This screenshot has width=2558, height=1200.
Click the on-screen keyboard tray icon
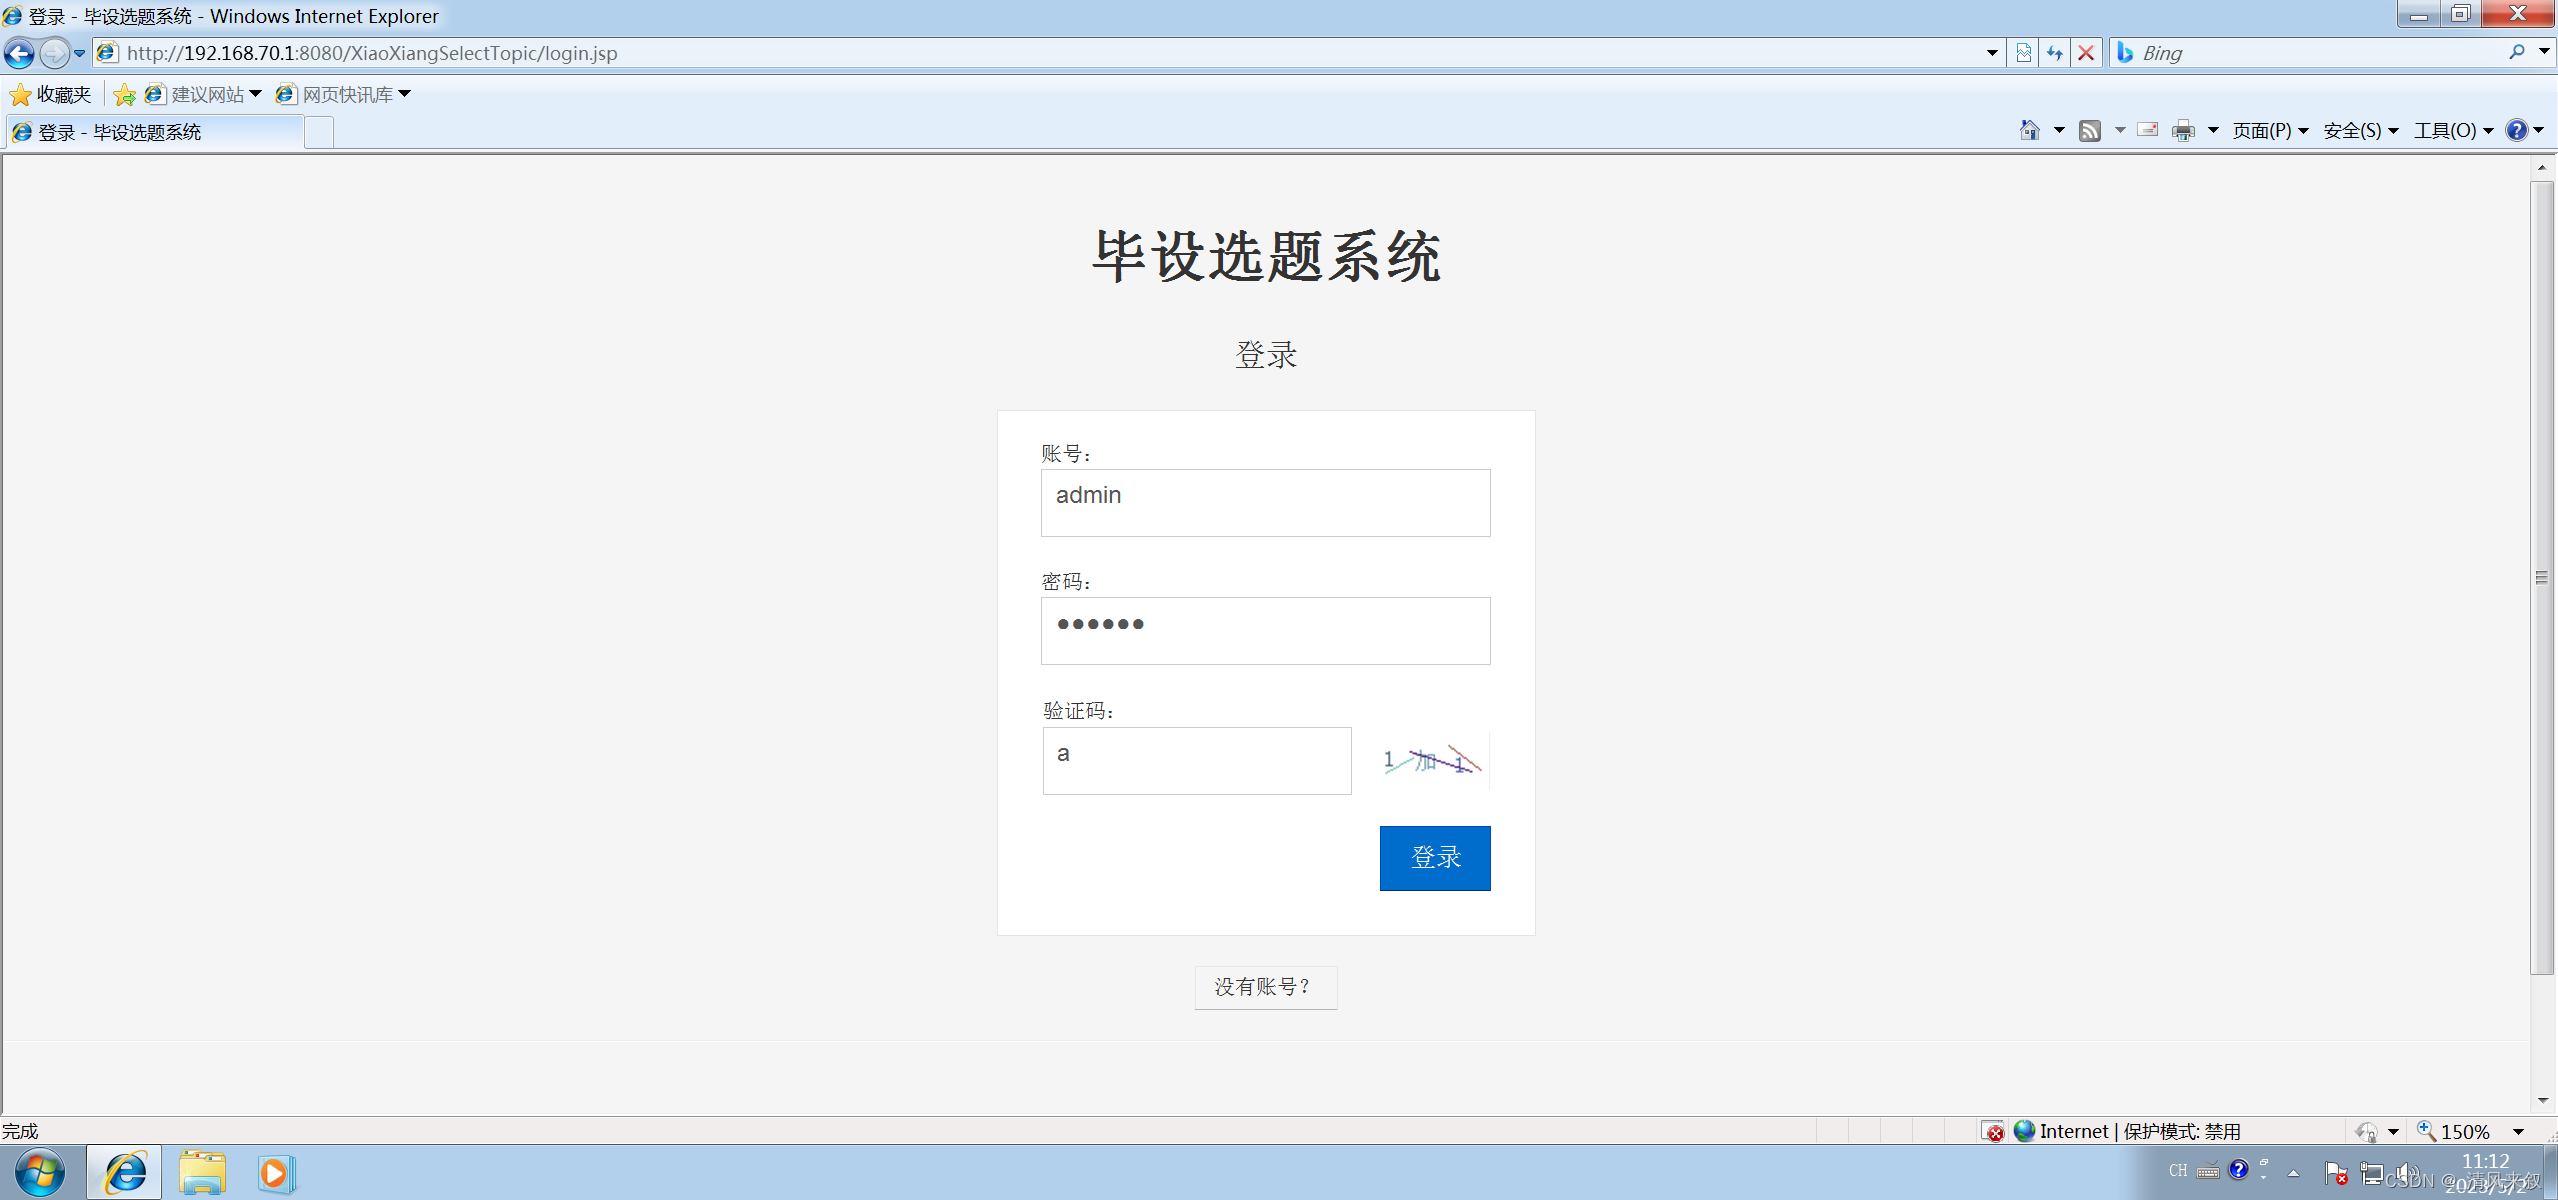pos(2208,1171)
